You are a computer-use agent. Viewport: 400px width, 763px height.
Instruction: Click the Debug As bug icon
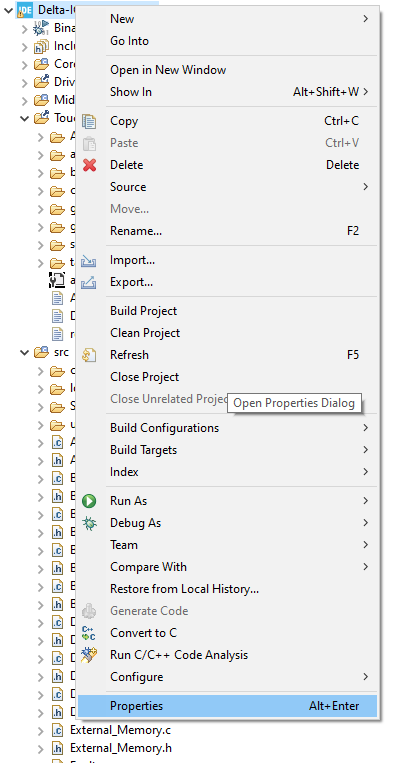point(89,523)
